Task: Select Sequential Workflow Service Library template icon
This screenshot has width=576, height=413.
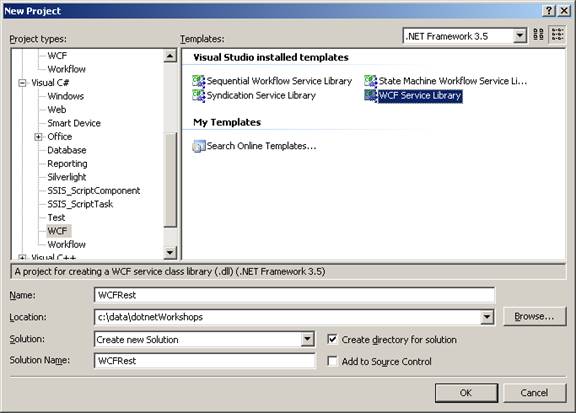Action: tap(198, 81)
